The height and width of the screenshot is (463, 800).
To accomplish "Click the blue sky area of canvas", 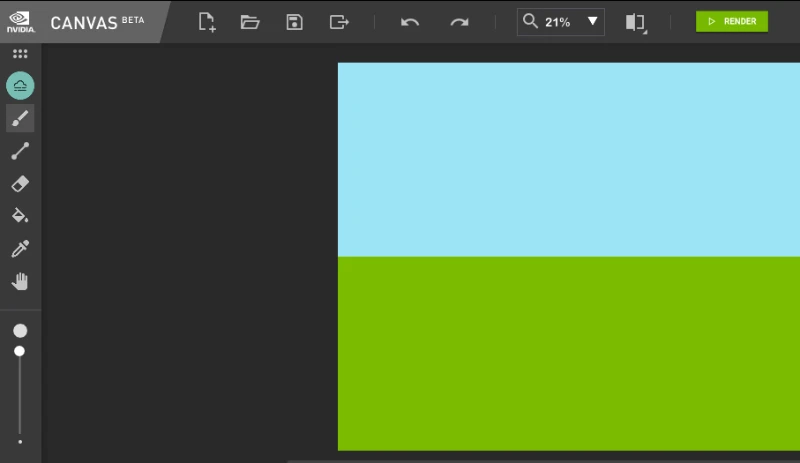I will tap(568, 159).
